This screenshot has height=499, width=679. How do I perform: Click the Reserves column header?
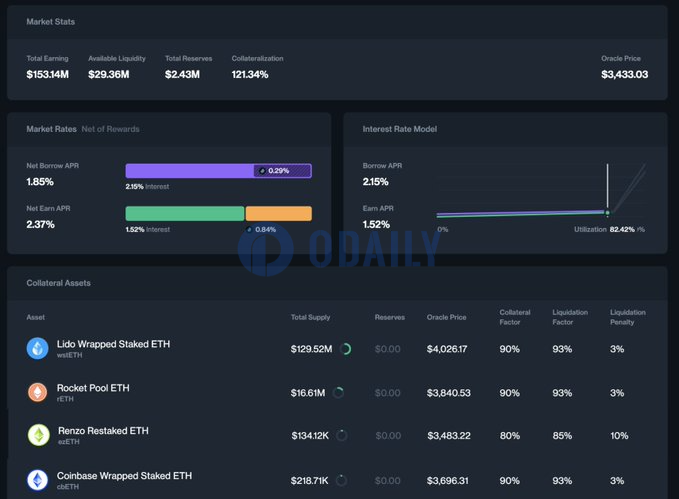pos(390,317)
